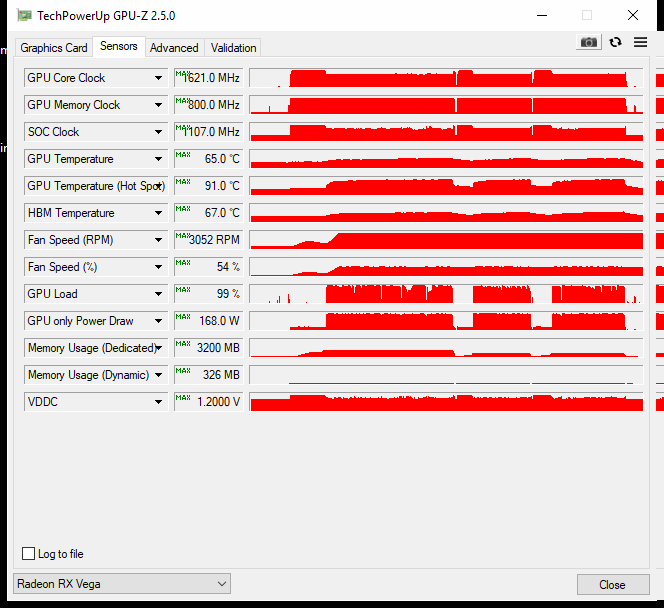Screen dimensions: 664x608
Task: Click the Fan Speed (RPM) graph
Action: (x=446, y=240)
